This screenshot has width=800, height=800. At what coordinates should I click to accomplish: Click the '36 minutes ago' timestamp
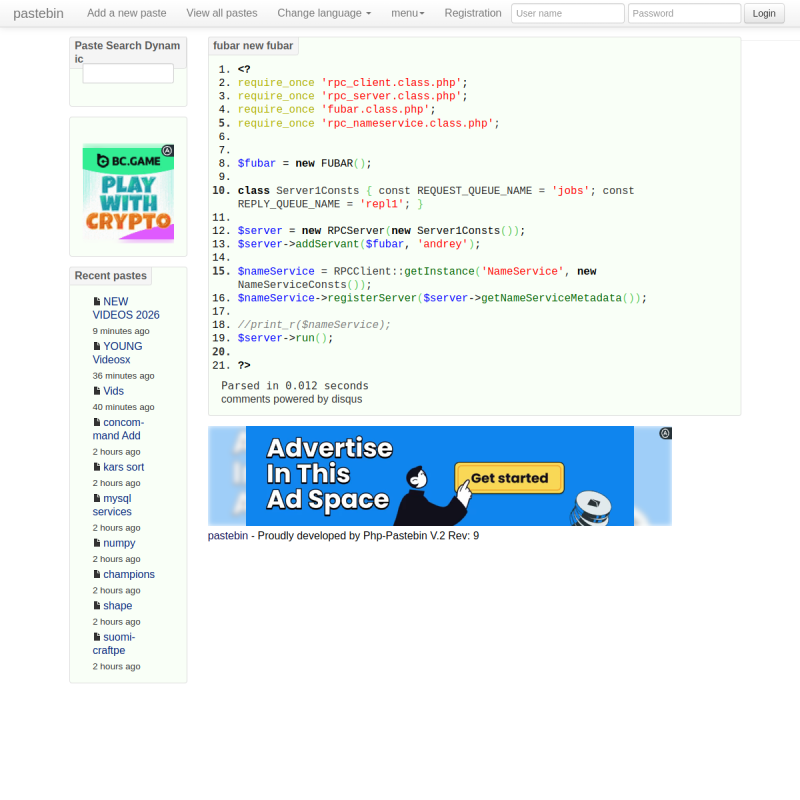coord(123,376)
